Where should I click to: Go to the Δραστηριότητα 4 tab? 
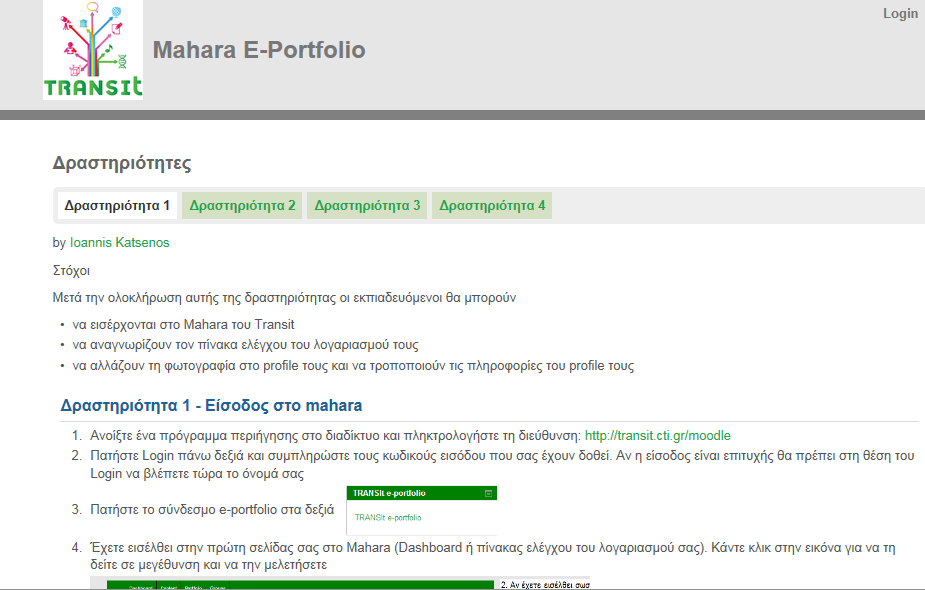pos(492,205)
